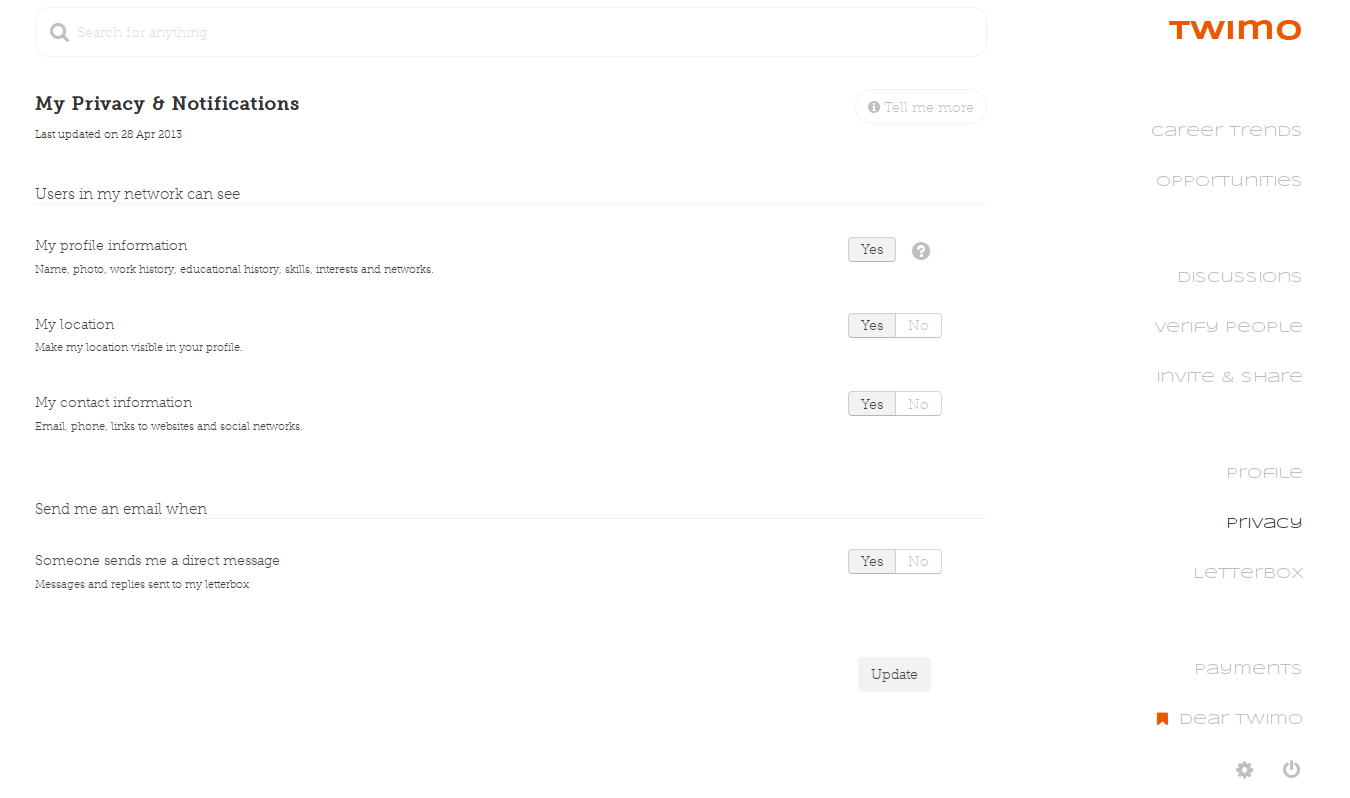This screenshot has height=798, width=1350.
Task: Go to Opportunities section
Action: pos(1228,181)
